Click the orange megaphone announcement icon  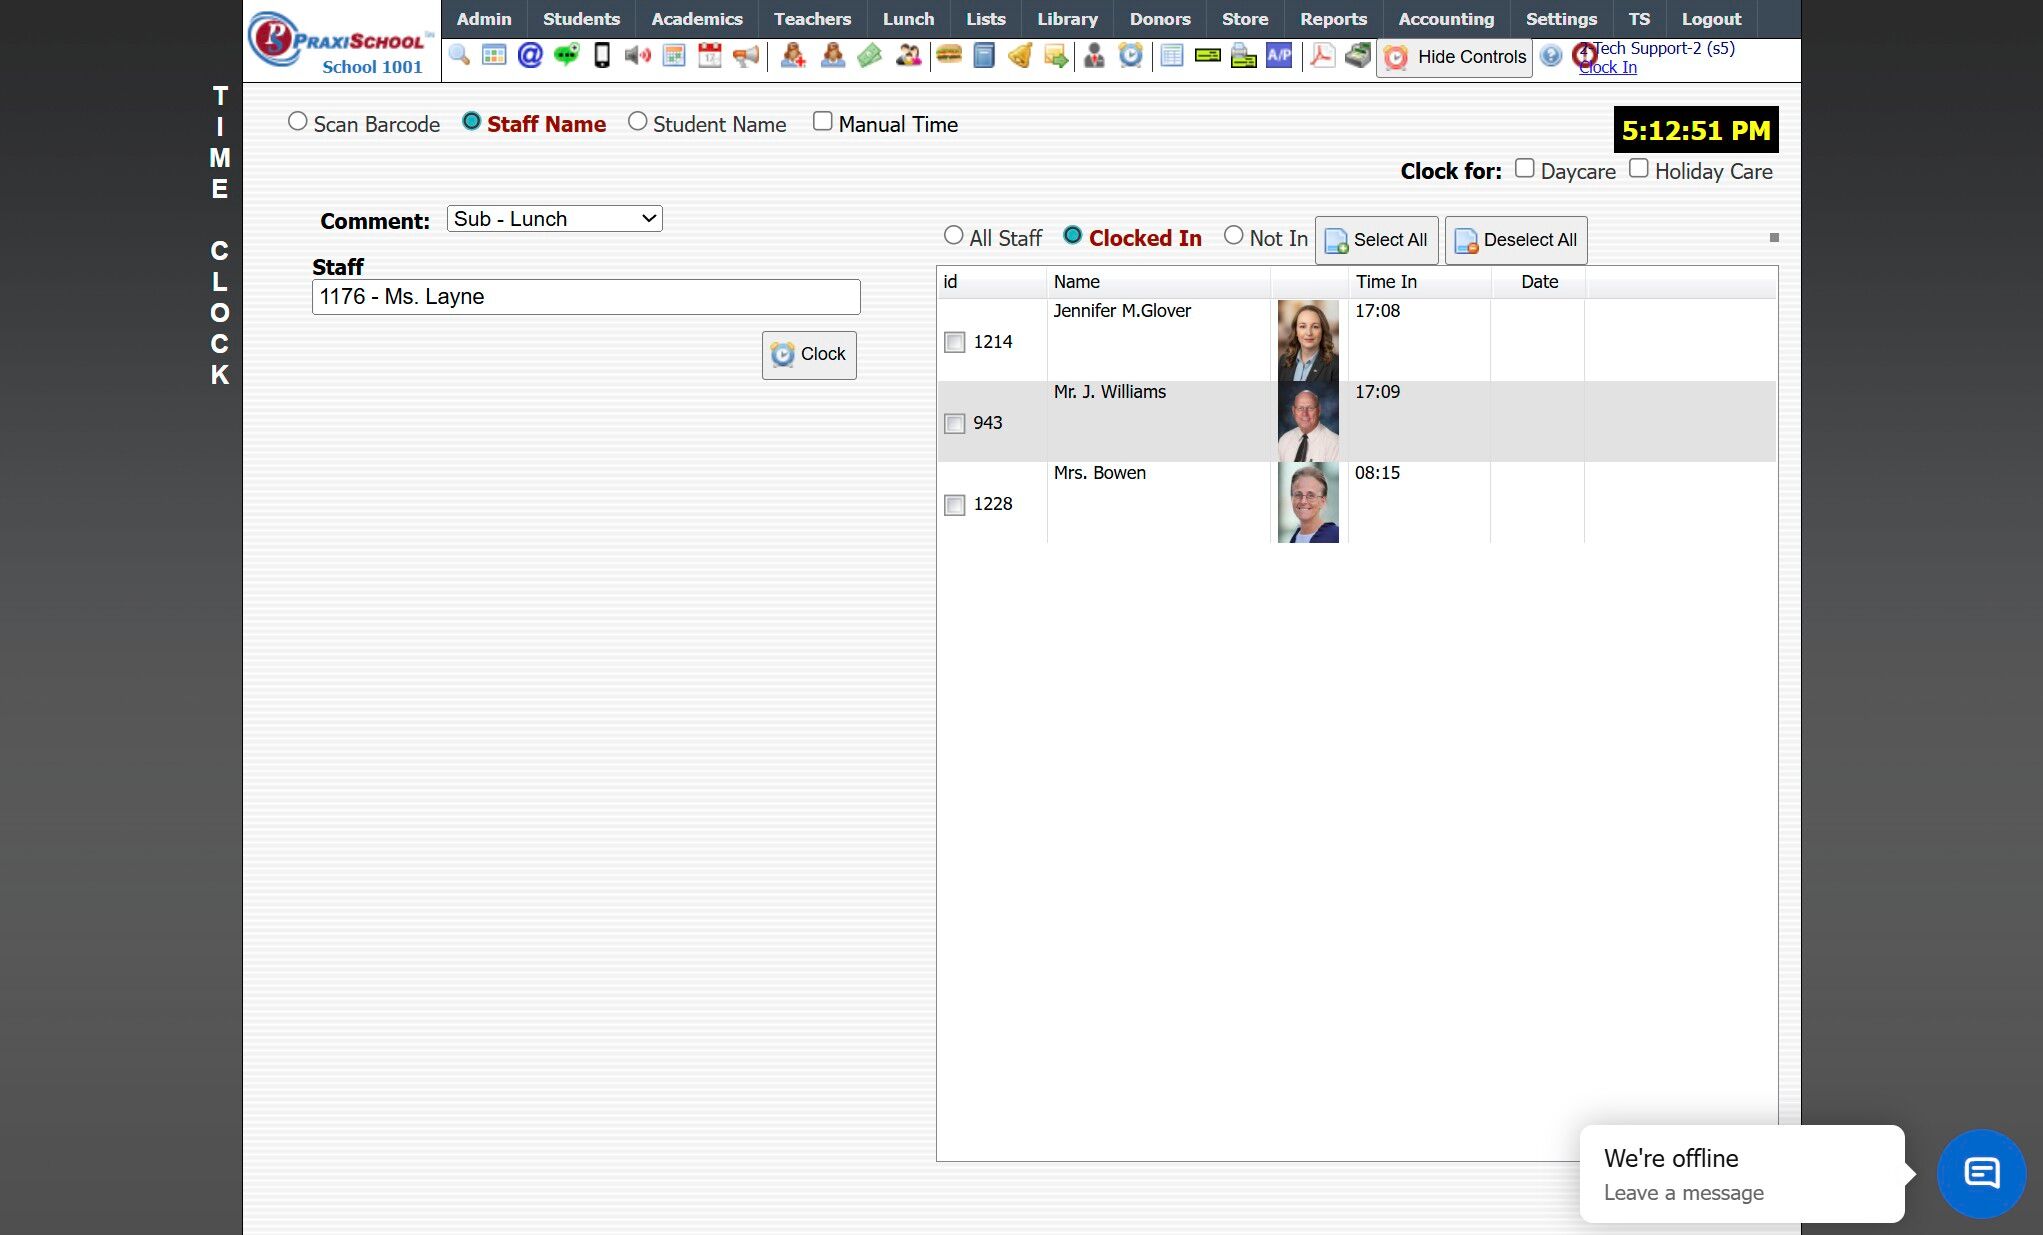click(x=746, y=55)
